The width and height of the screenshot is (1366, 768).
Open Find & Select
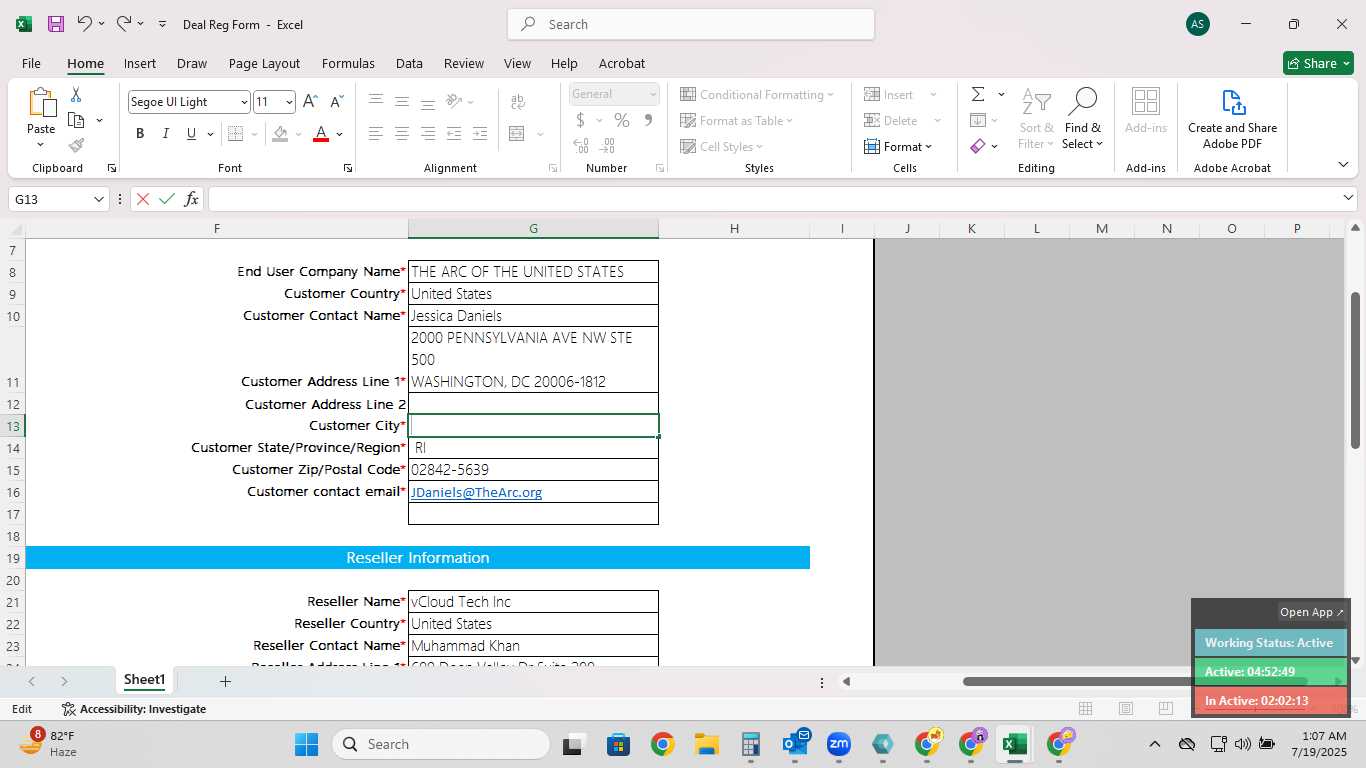(x=1083, y=120)
